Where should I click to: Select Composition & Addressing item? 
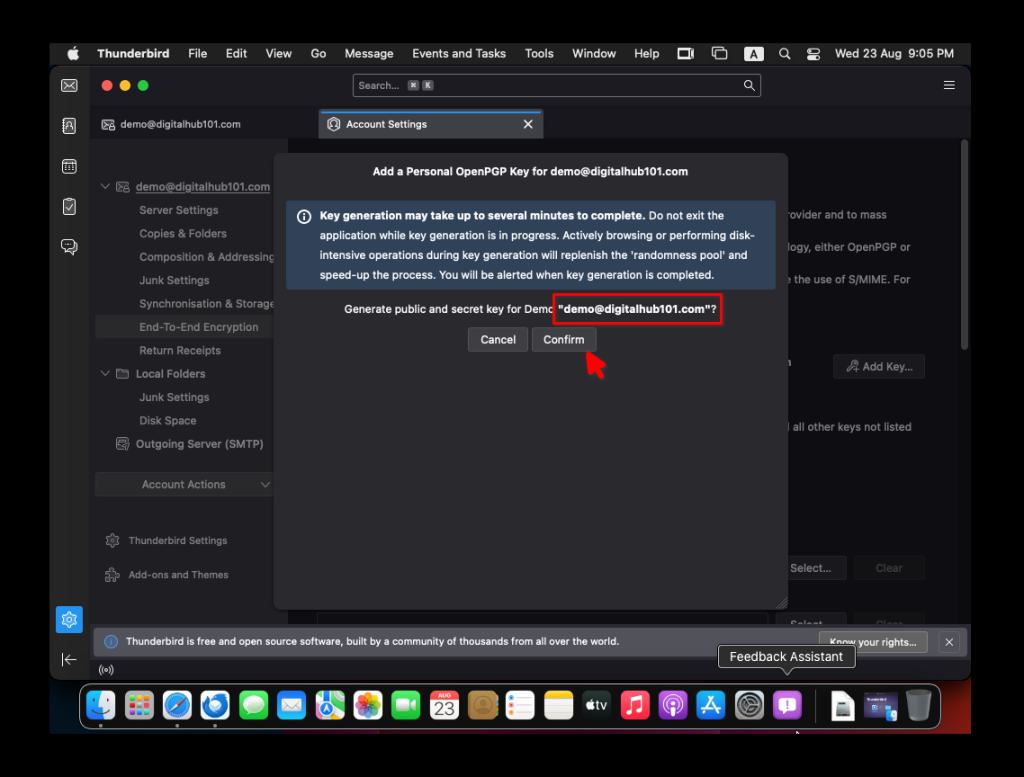pyautogui.click(x=206, y=257)
